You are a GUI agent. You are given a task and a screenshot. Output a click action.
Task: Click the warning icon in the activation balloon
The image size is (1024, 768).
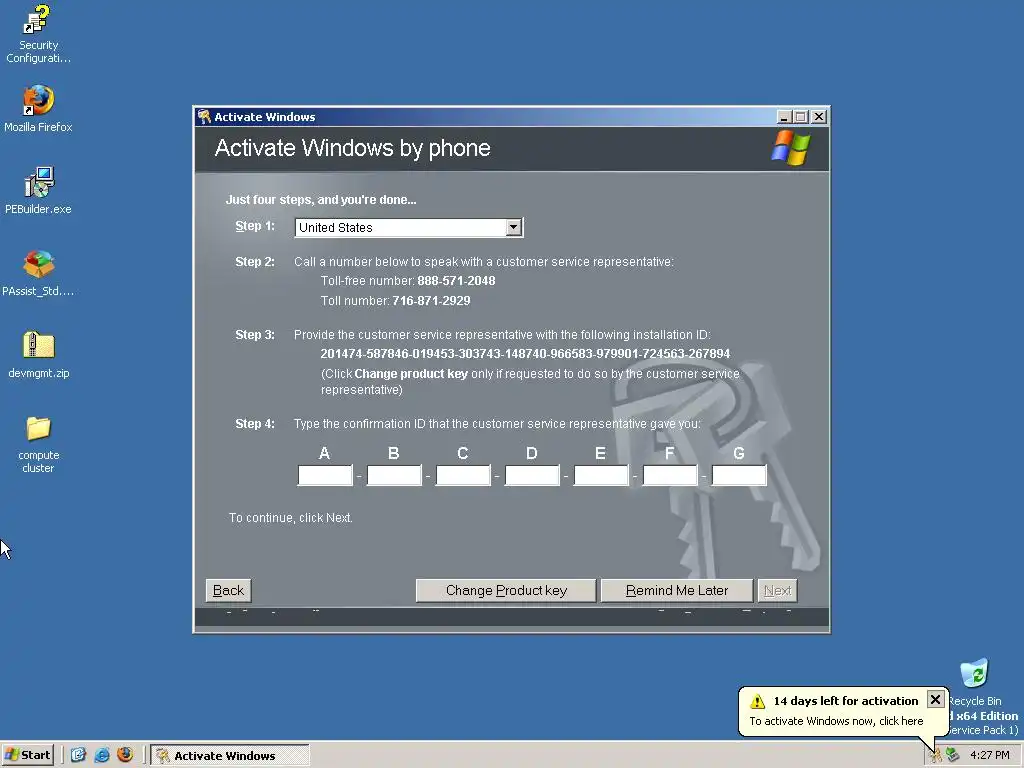click(x=758, y=701)
